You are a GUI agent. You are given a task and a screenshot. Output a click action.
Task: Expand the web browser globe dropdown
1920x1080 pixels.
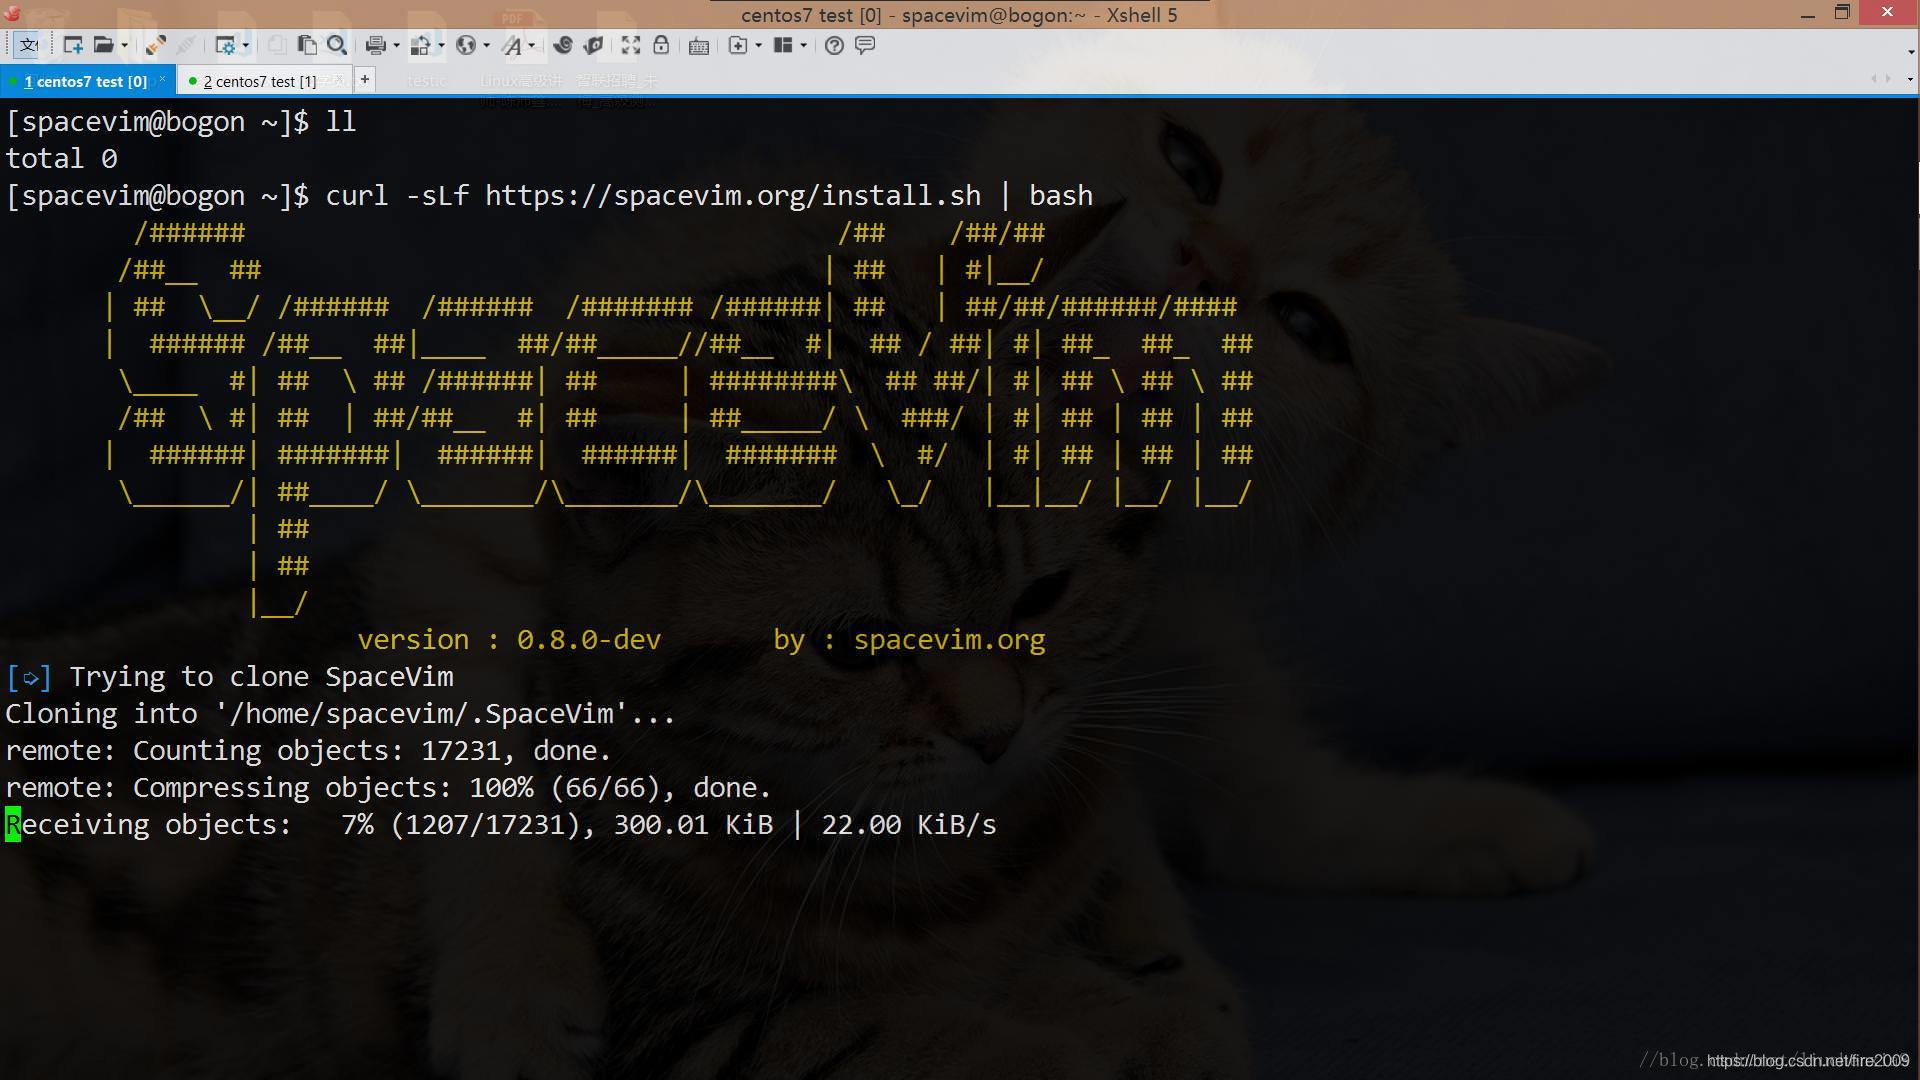click(x=486, y=45)
